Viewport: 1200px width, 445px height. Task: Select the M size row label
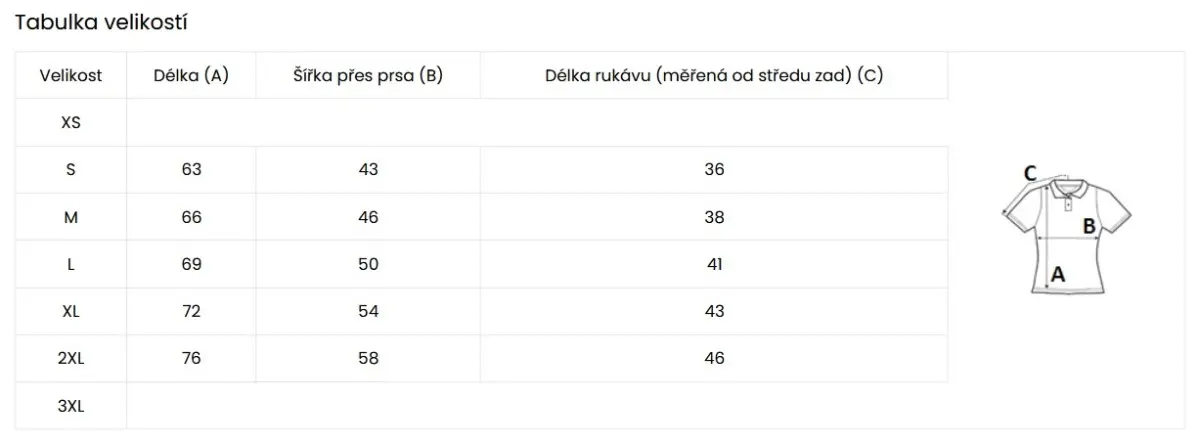coord(71,217)
